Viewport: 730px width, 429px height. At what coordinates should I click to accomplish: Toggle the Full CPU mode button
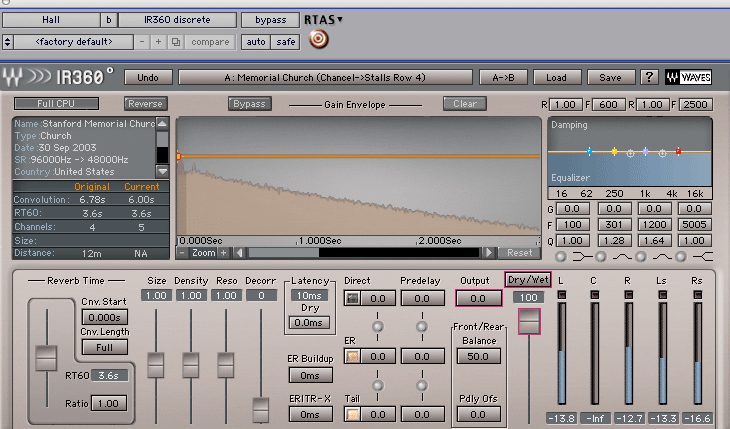[55, 104]
